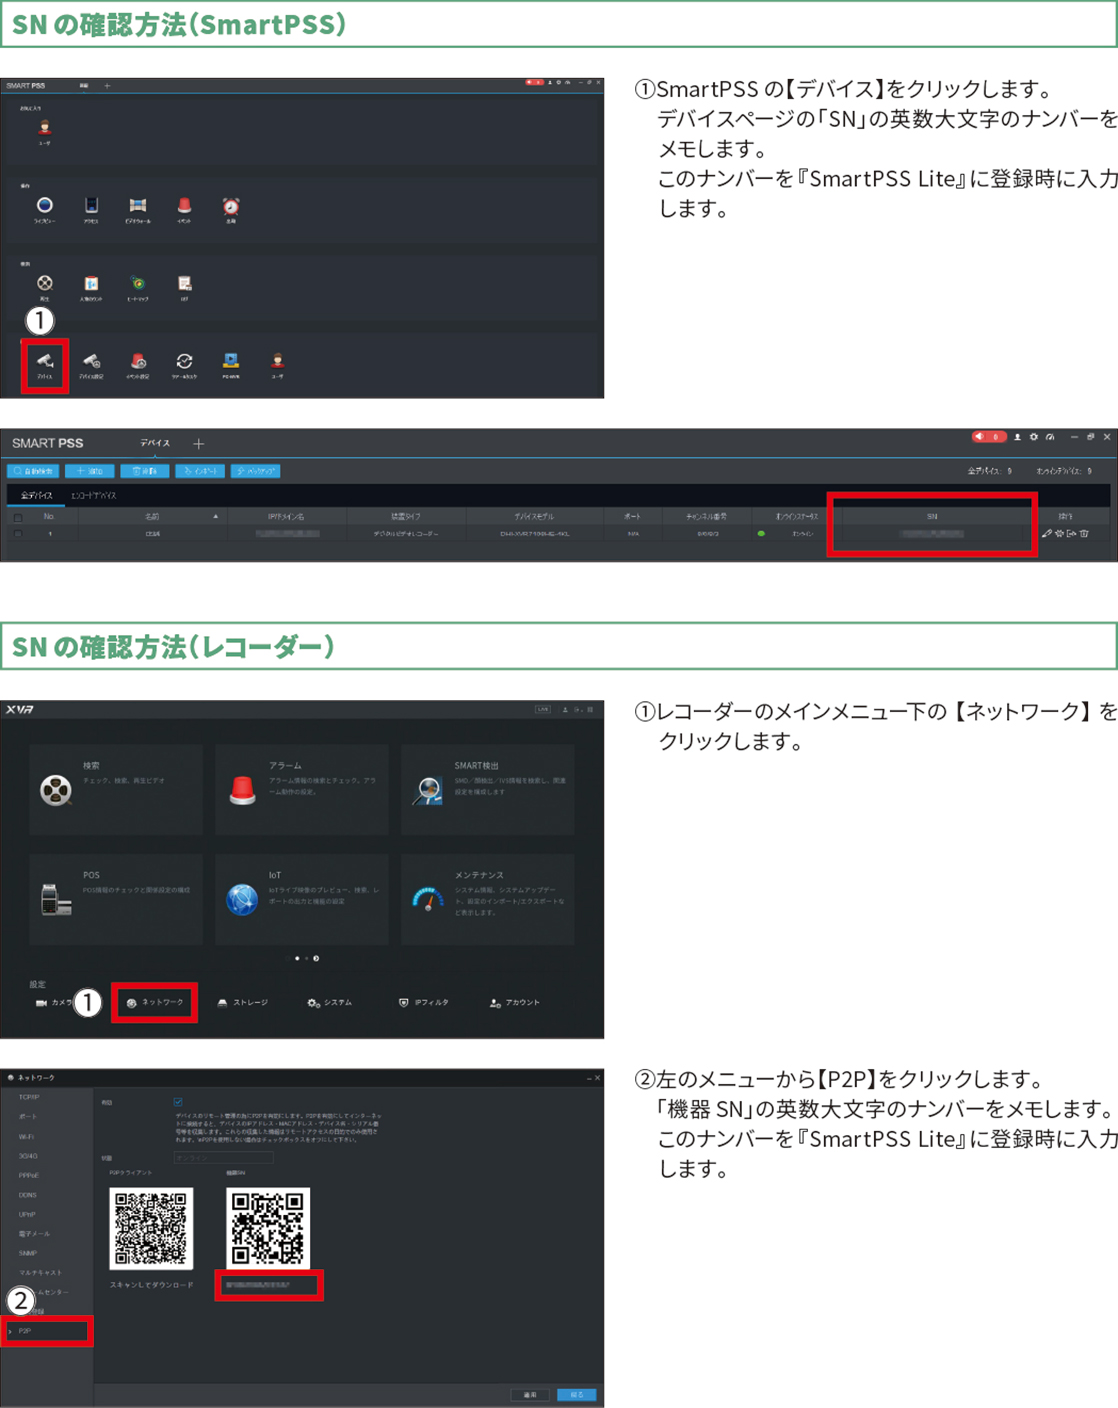Click the 機器SN QR code image

click(x=268, y=1228)
